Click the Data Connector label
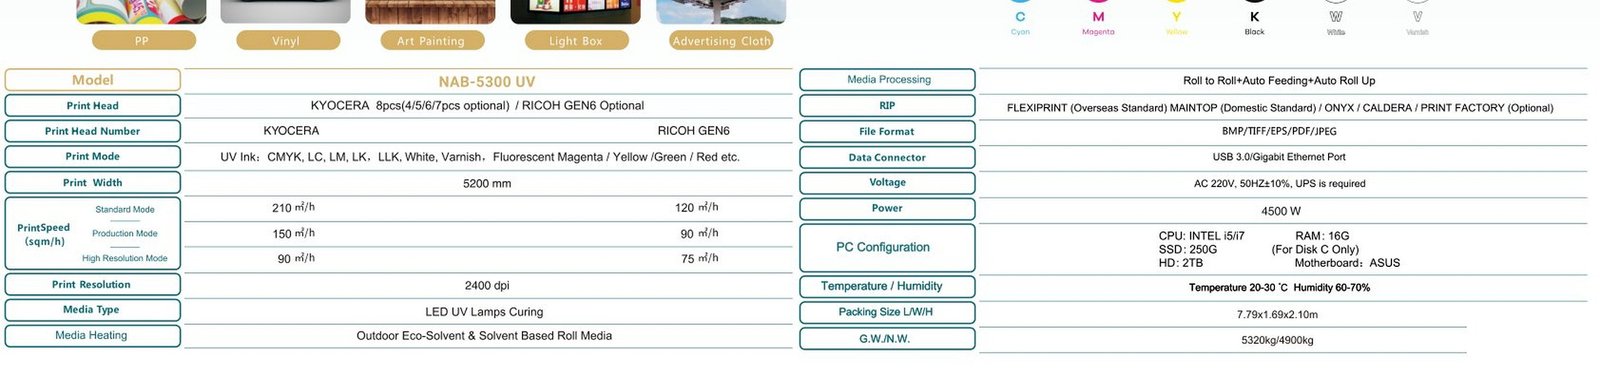 pos(888,158)
